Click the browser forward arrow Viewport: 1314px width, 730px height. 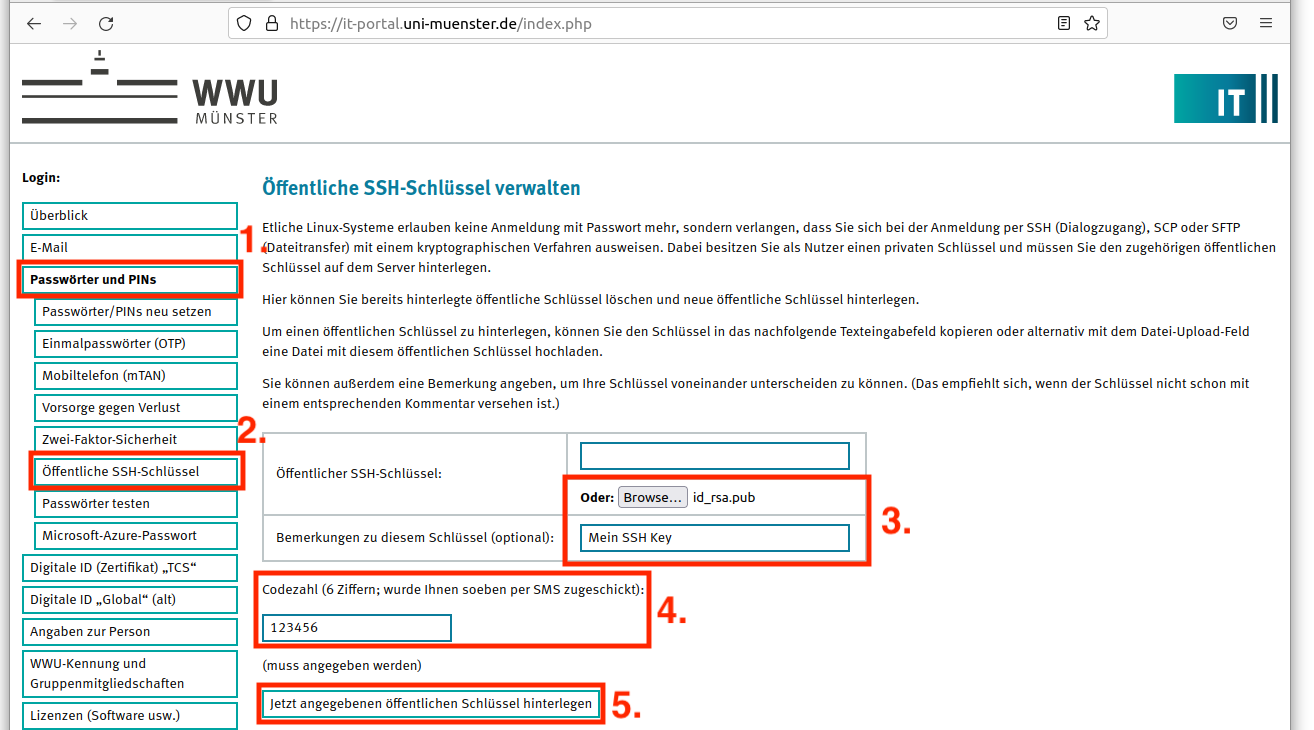click(x=70, y=23)
